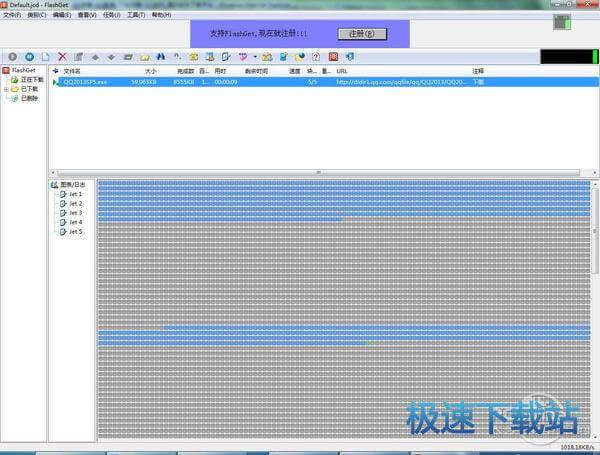Open the 查看(V) menu
600x455 pixels.
(87, 15)
